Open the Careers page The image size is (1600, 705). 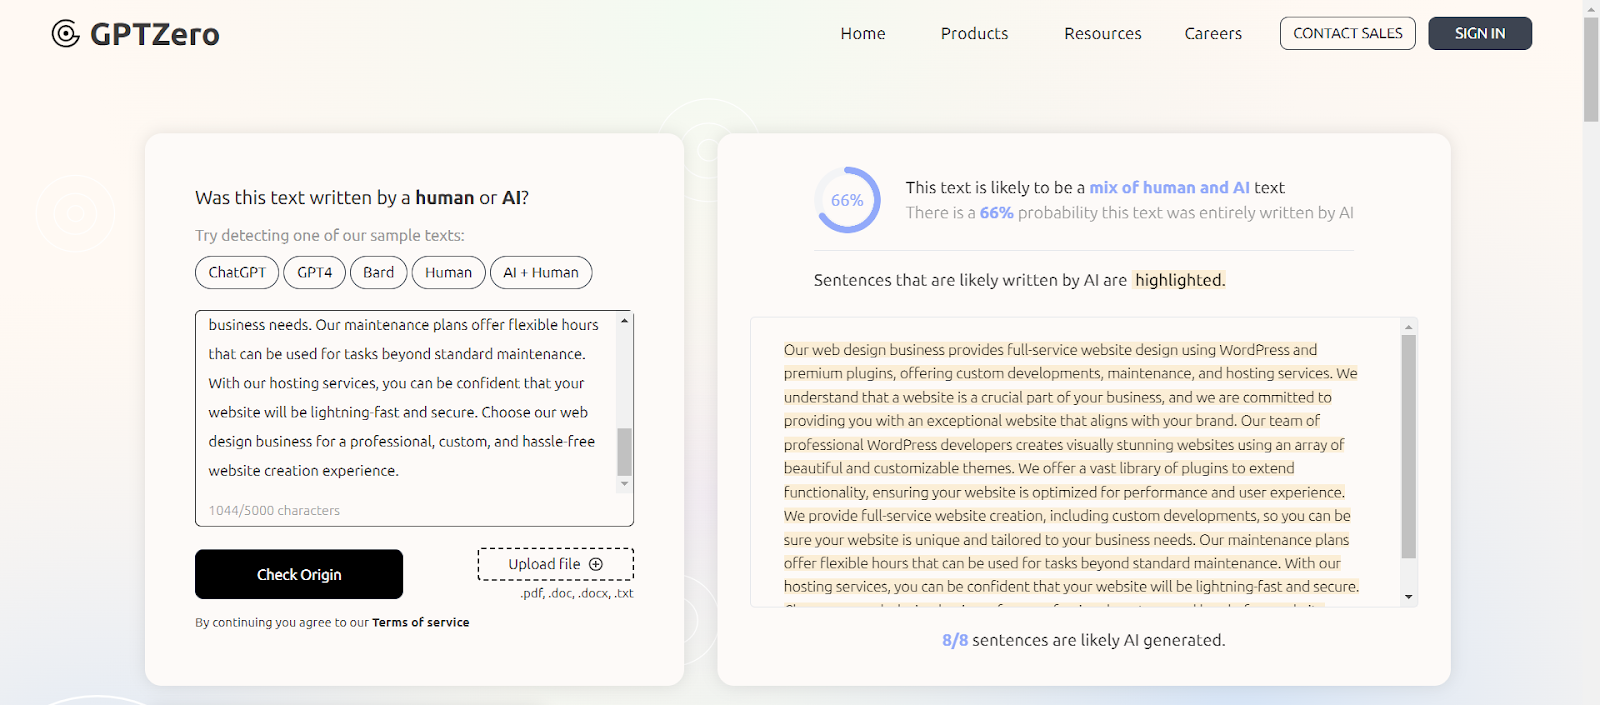[x=1213, y=34]
